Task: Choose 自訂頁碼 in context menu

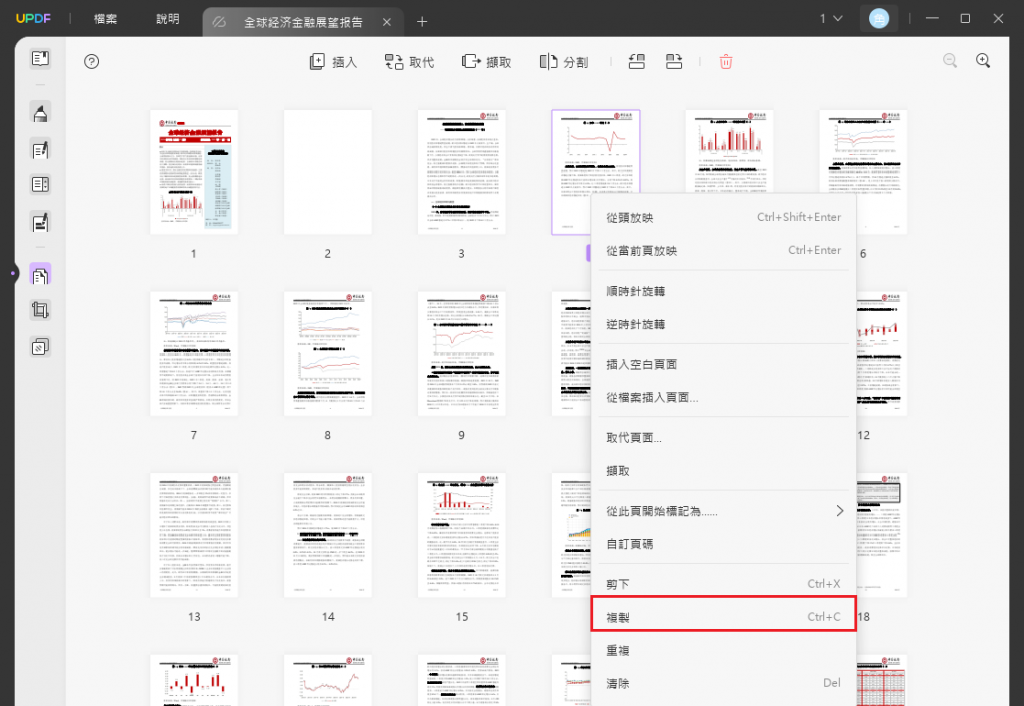Action: pyautogui.click(x=723, y=543)
